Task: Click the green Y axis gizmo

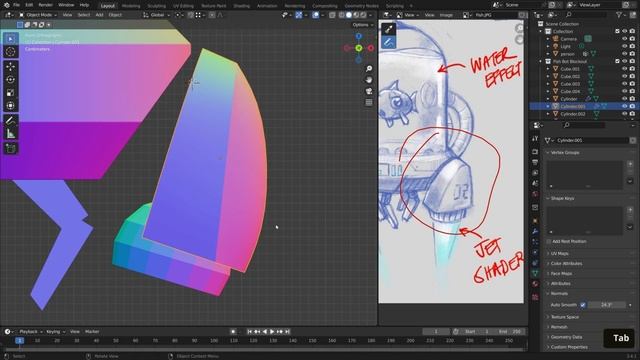Action: pos(358,48)
